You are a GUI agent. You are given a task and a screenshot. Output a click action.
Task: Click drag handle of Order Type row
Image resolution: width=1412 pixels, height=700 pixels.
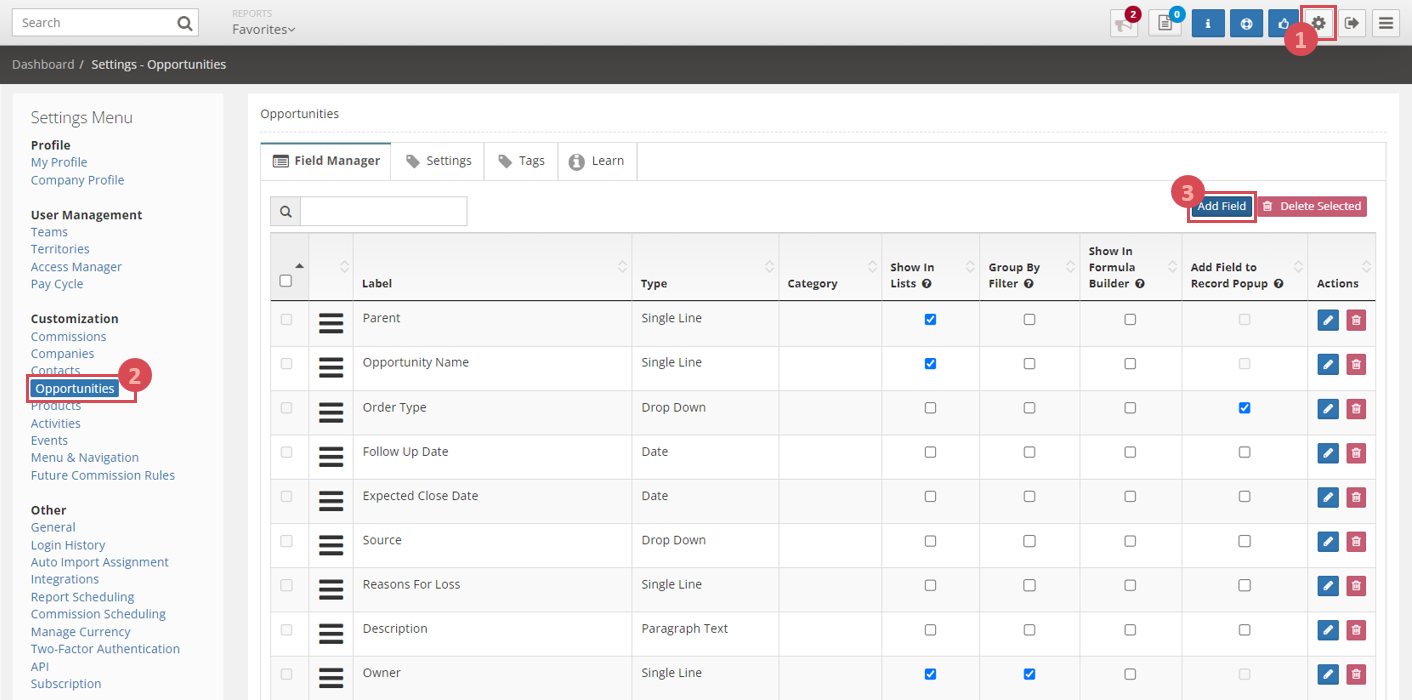331,412
